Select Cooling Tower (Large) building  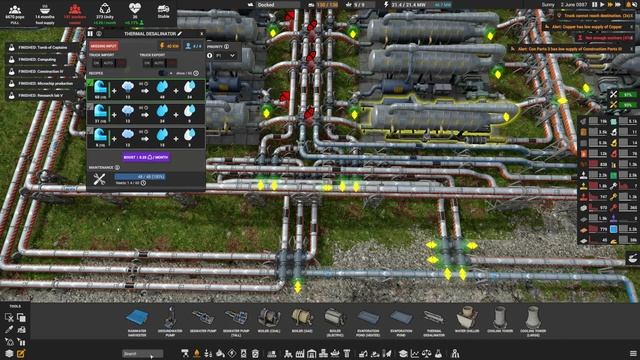coord(533,321)
